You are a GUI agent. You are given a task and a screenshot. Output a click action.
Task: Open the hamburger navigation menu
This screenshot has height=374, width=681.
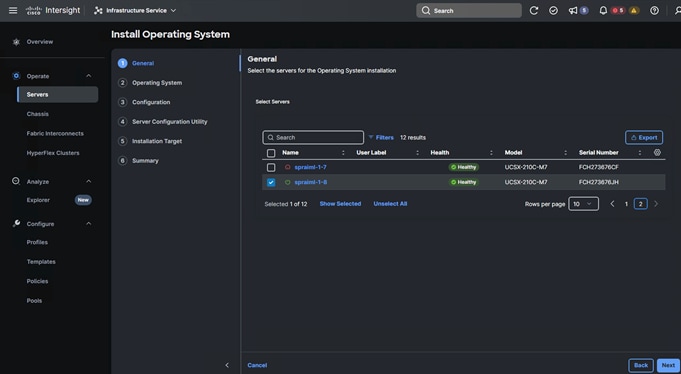(13, 10)
